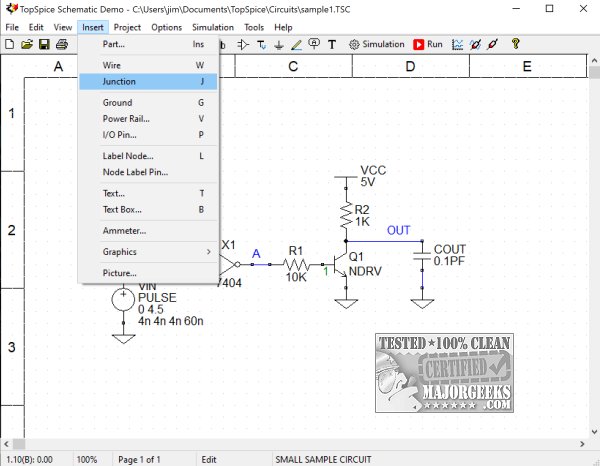The image size is (600, 466).
Task: Choose Text Box... from Insert menu
Action: tap(148, 210)
